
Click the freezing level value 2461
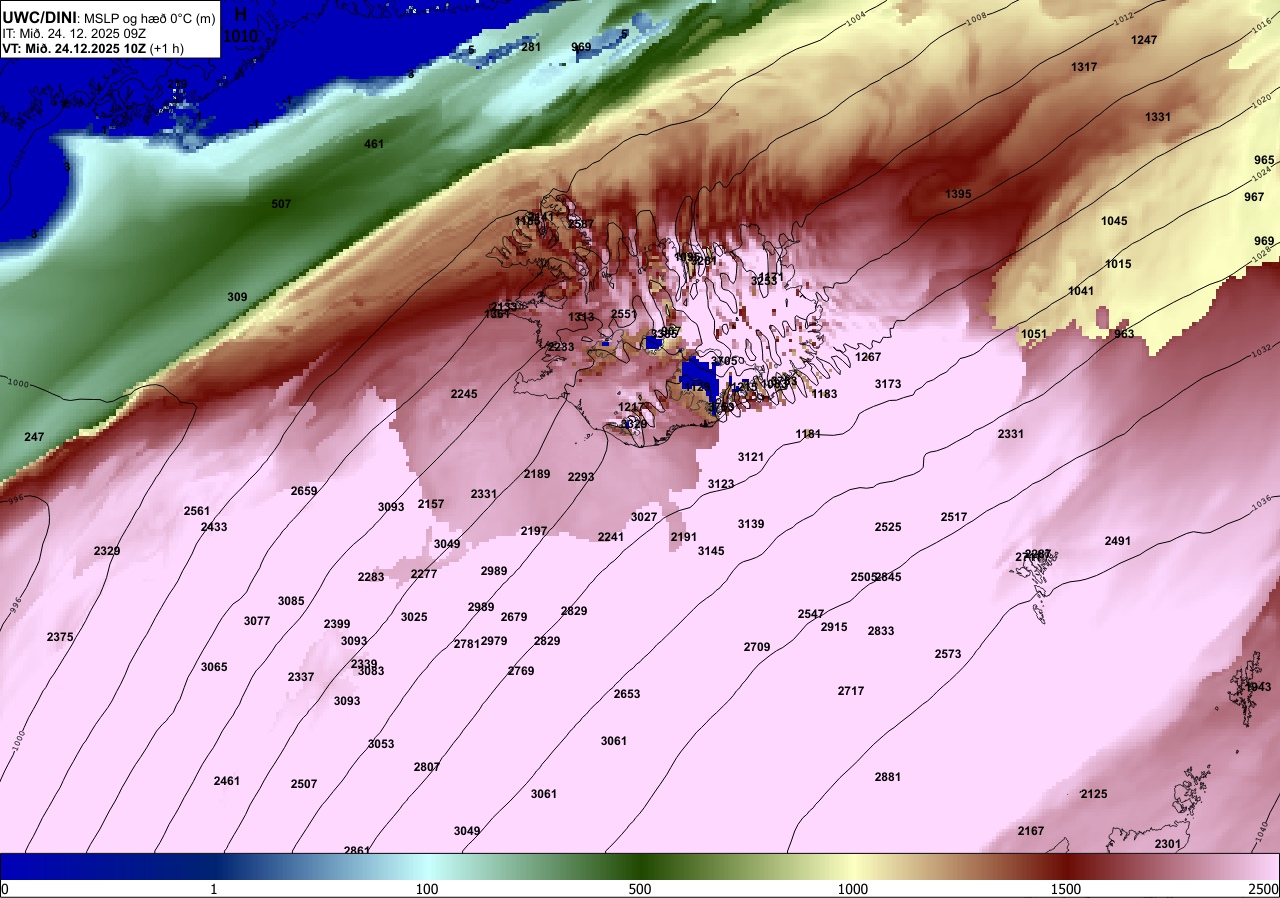227,781
